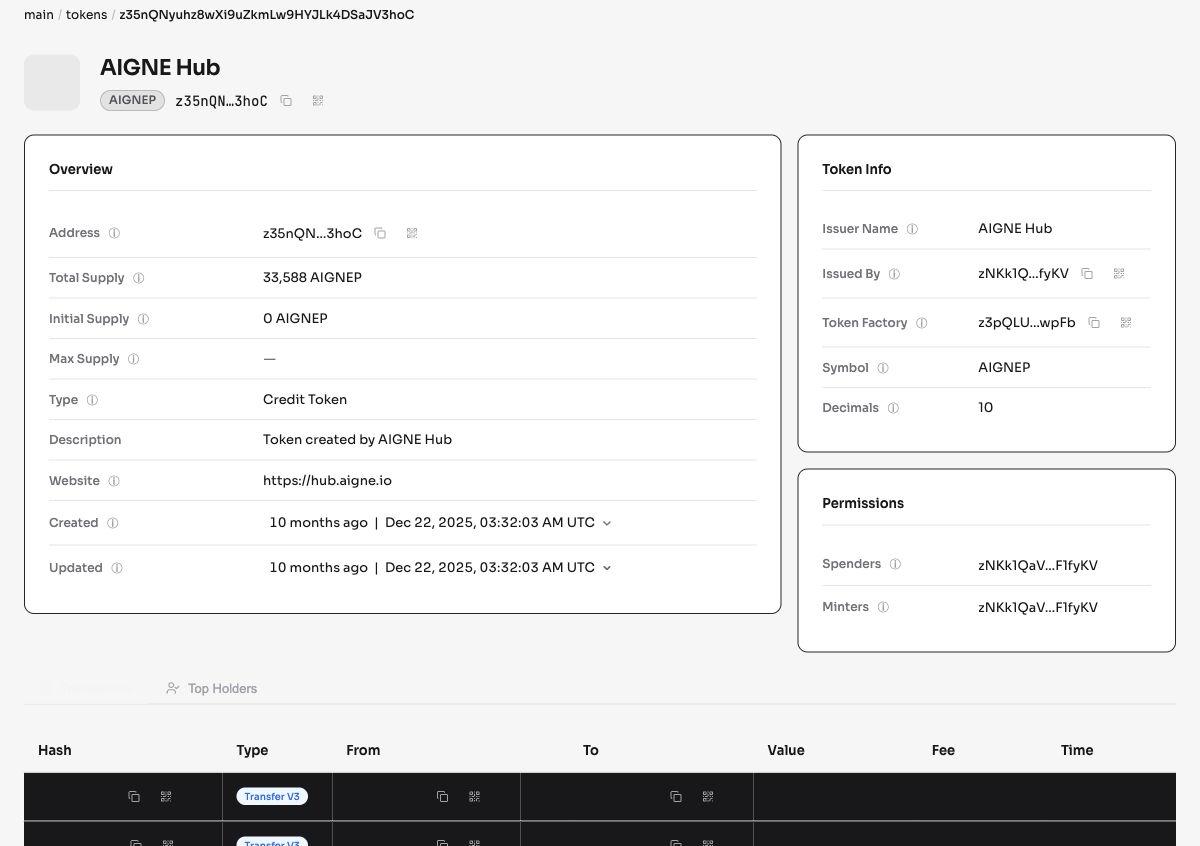The width and height of the screenshot is (1200, 846).
Task: Copy the To address in first transaction row
Action: tap(676, 797)
